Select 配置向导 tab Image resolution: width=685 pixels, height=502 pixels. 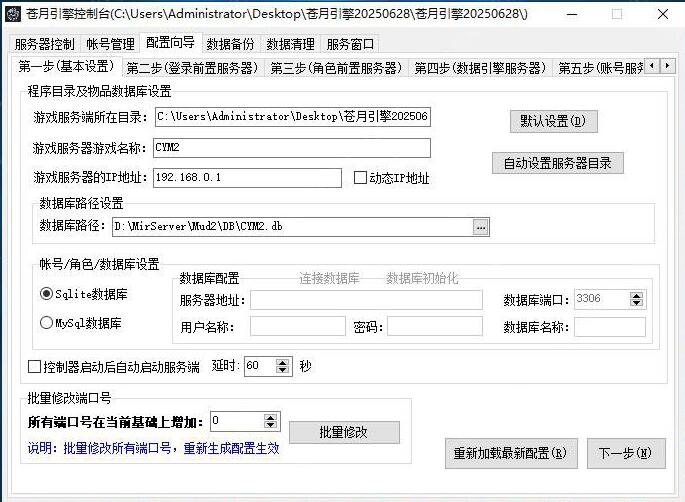(x=170, y=42)
